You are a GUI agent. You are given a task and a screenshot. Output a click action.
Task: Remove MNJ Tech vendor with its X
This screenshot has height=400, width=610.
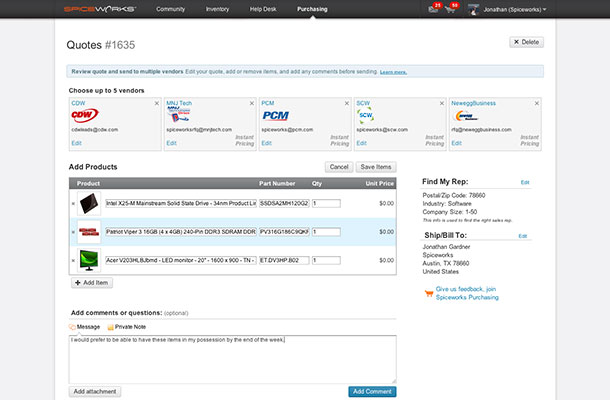pos(252,103)
